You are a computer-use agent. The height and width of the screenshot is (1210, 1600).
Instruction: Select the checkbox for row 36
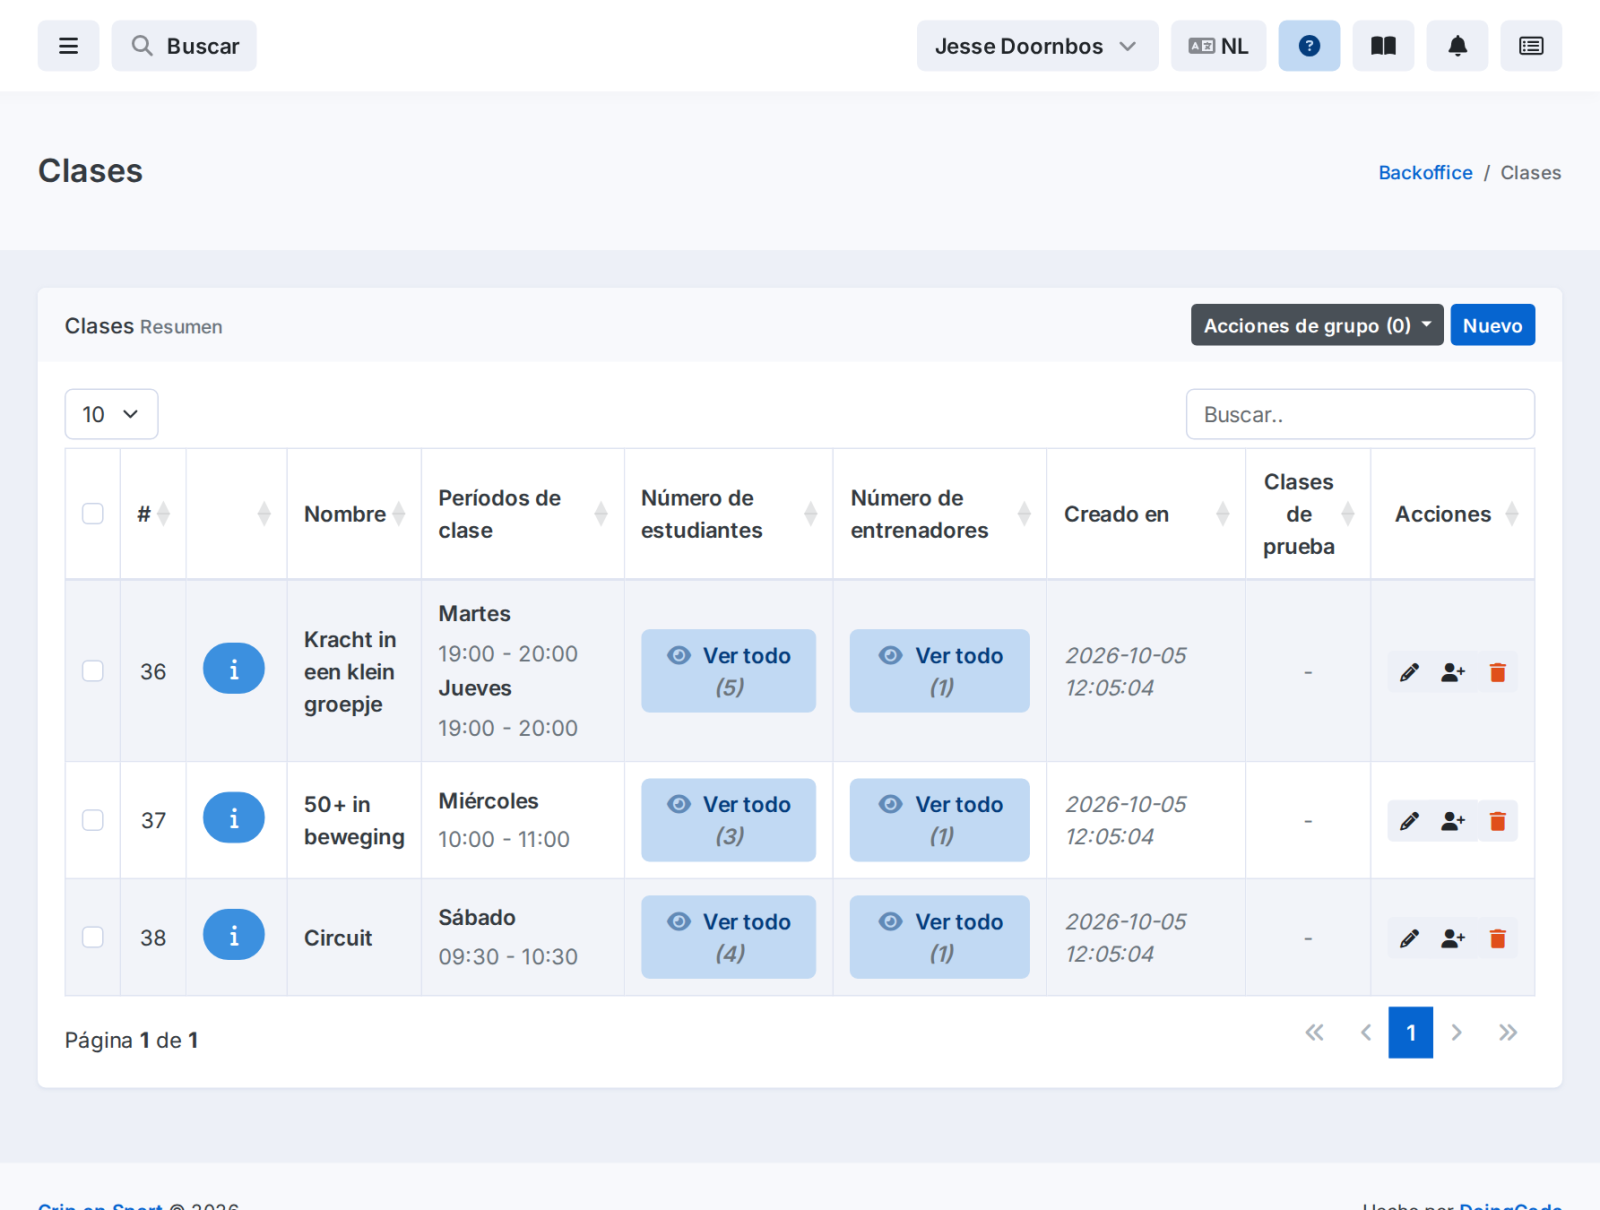pos(93,671)
